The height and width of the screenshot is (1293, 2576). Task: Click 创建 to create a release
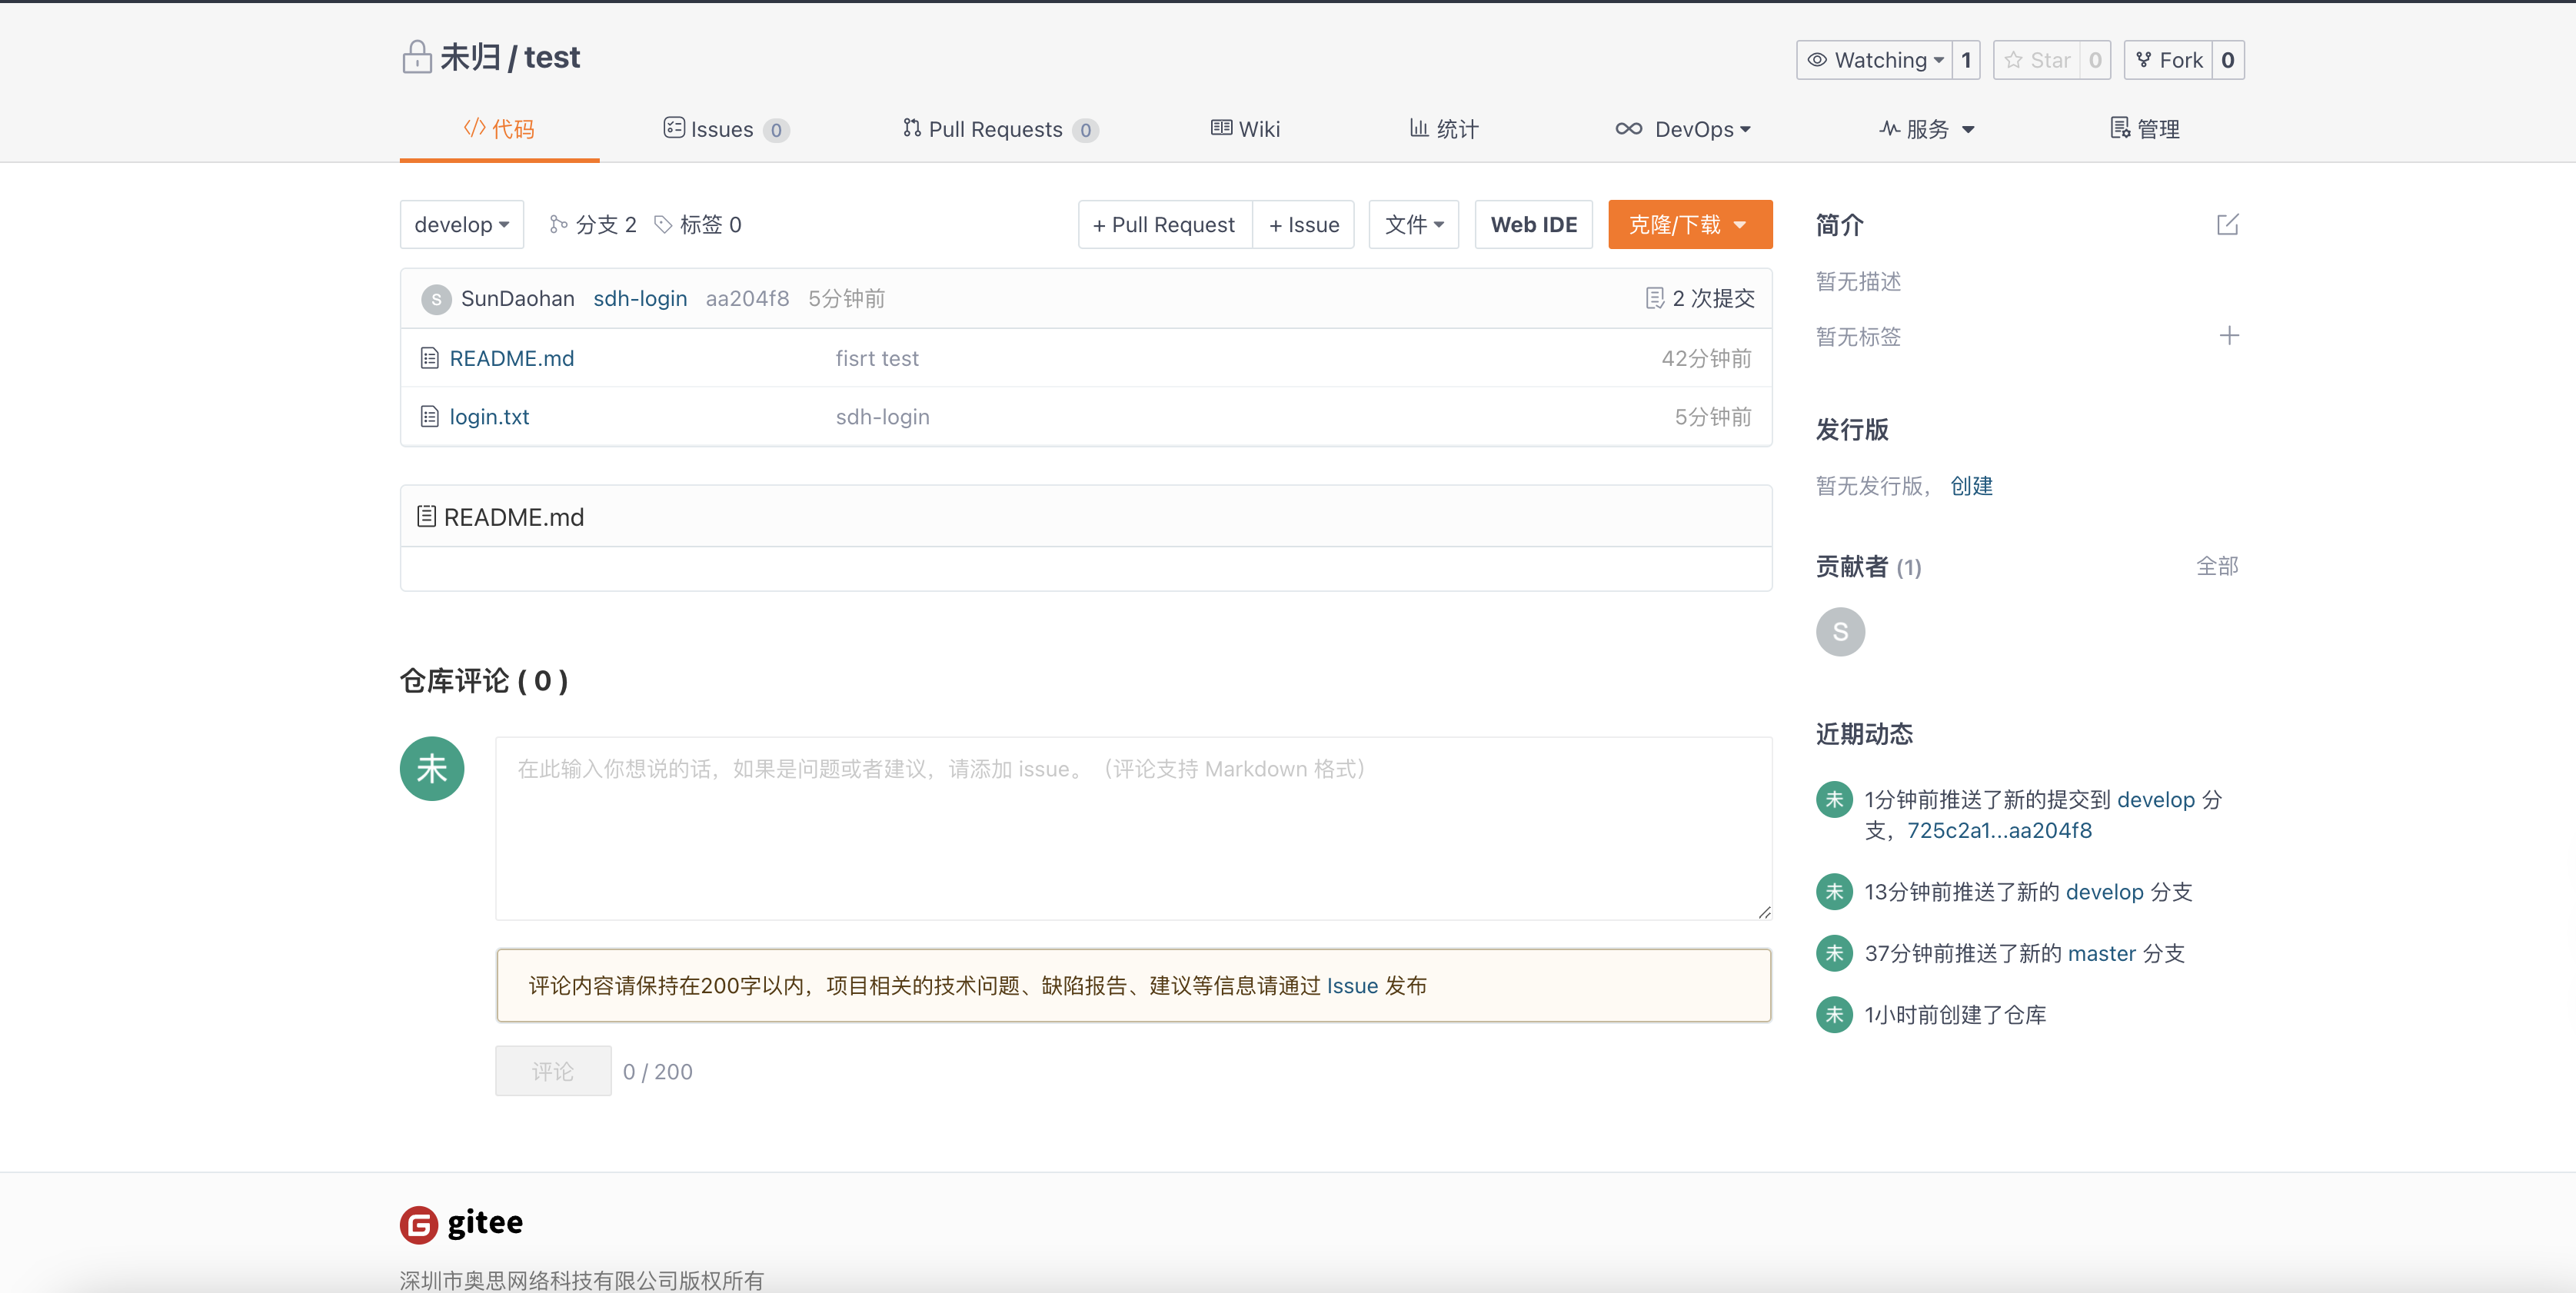(x=1971, y=486)
